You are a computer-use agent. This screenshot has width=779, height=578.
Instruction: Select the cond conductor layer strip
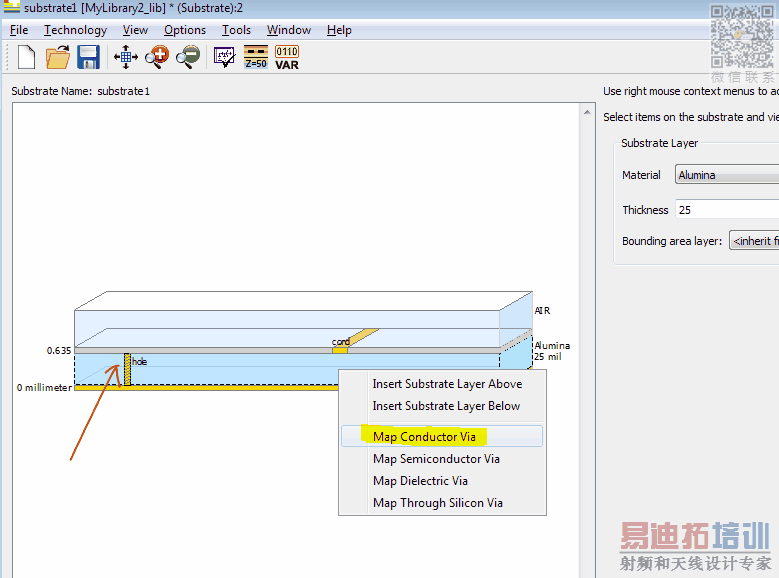tap(340, 350)
